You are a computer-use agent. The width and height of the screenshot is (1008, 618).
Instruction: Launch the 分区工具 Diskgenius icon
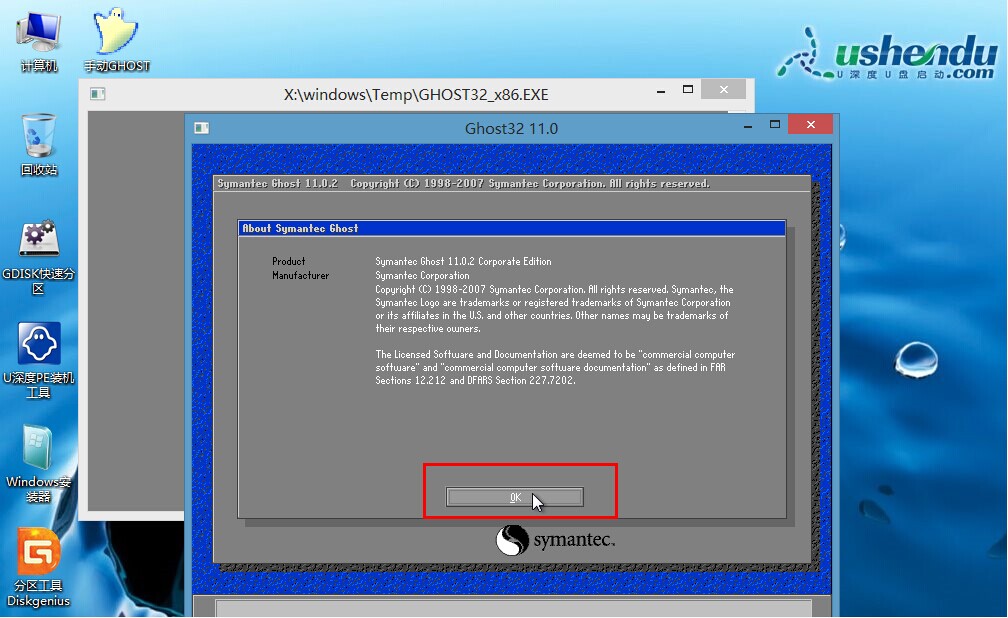[x=39, y=567]
